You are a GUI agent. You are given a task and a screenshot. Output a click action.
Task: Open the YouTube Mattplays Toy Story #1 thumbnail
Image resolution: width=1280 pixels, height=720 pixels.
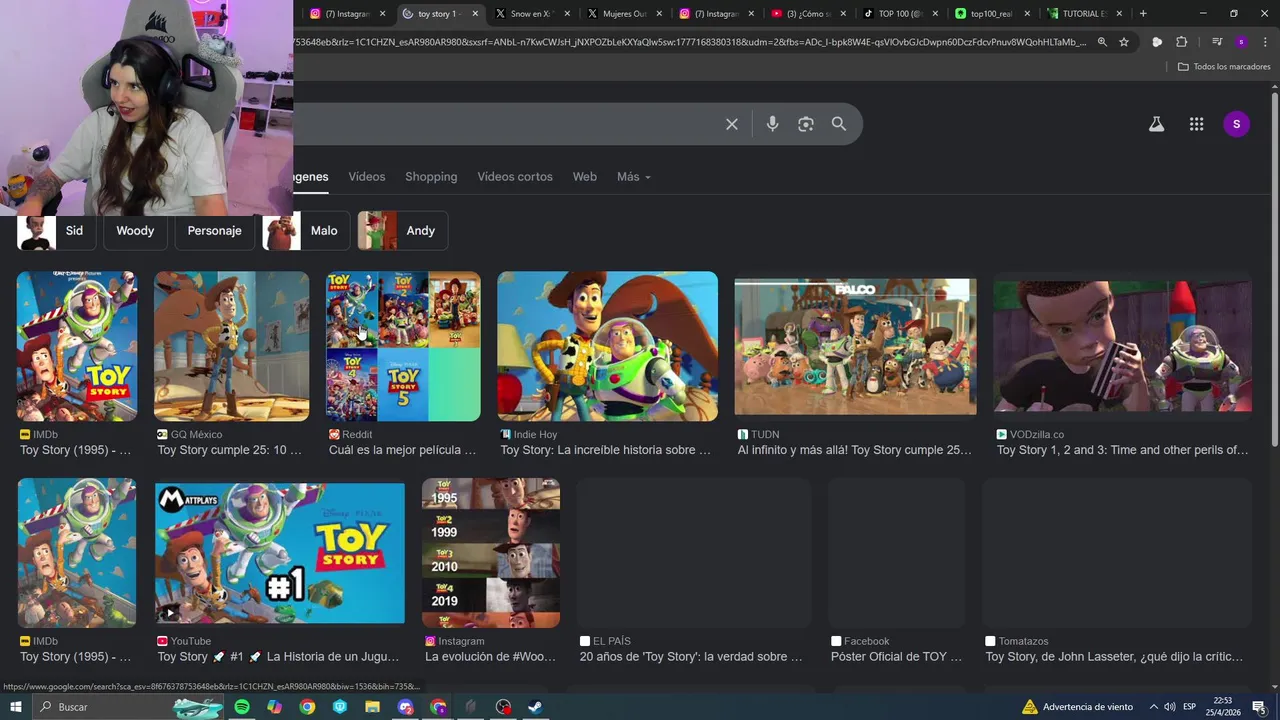[x=280, y=553]
